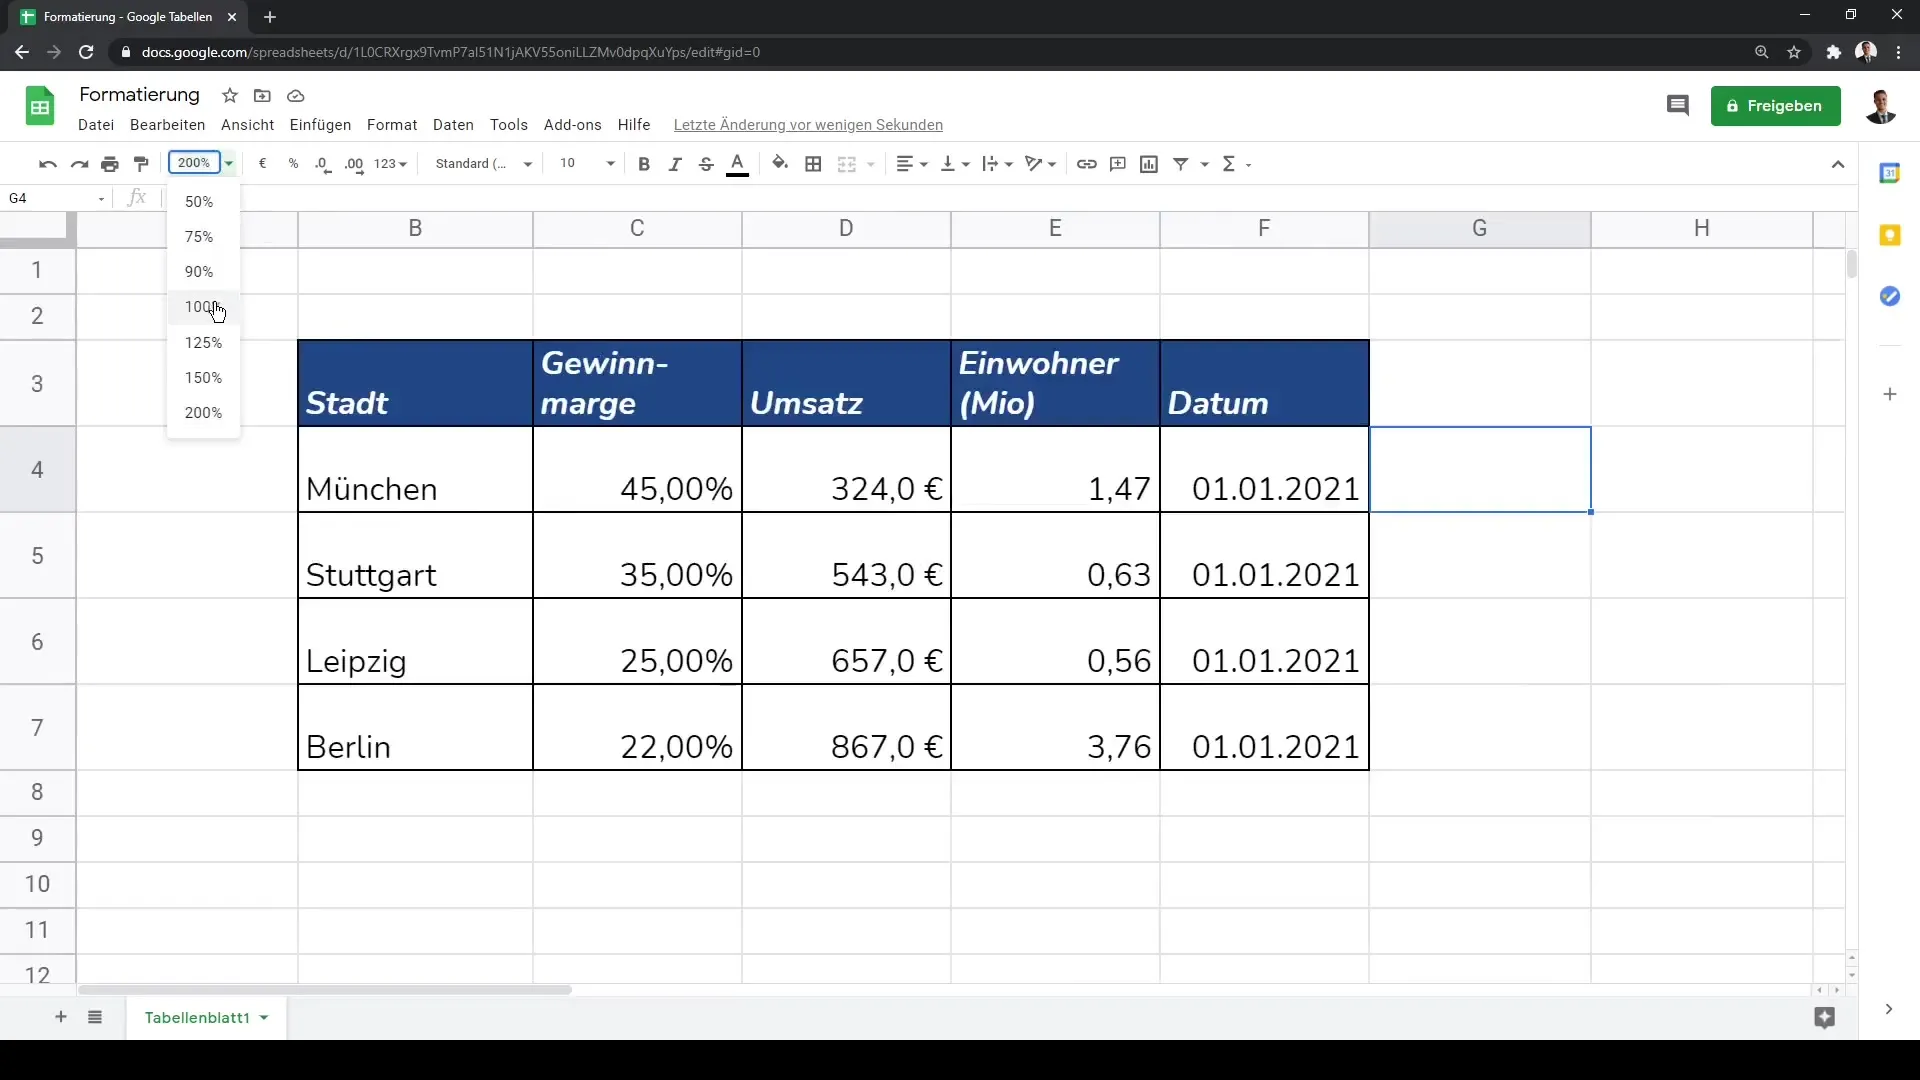This screenshot has height=1080, width=1920.
Task: Open text rotation dropdown
Action: point(1040,164)
